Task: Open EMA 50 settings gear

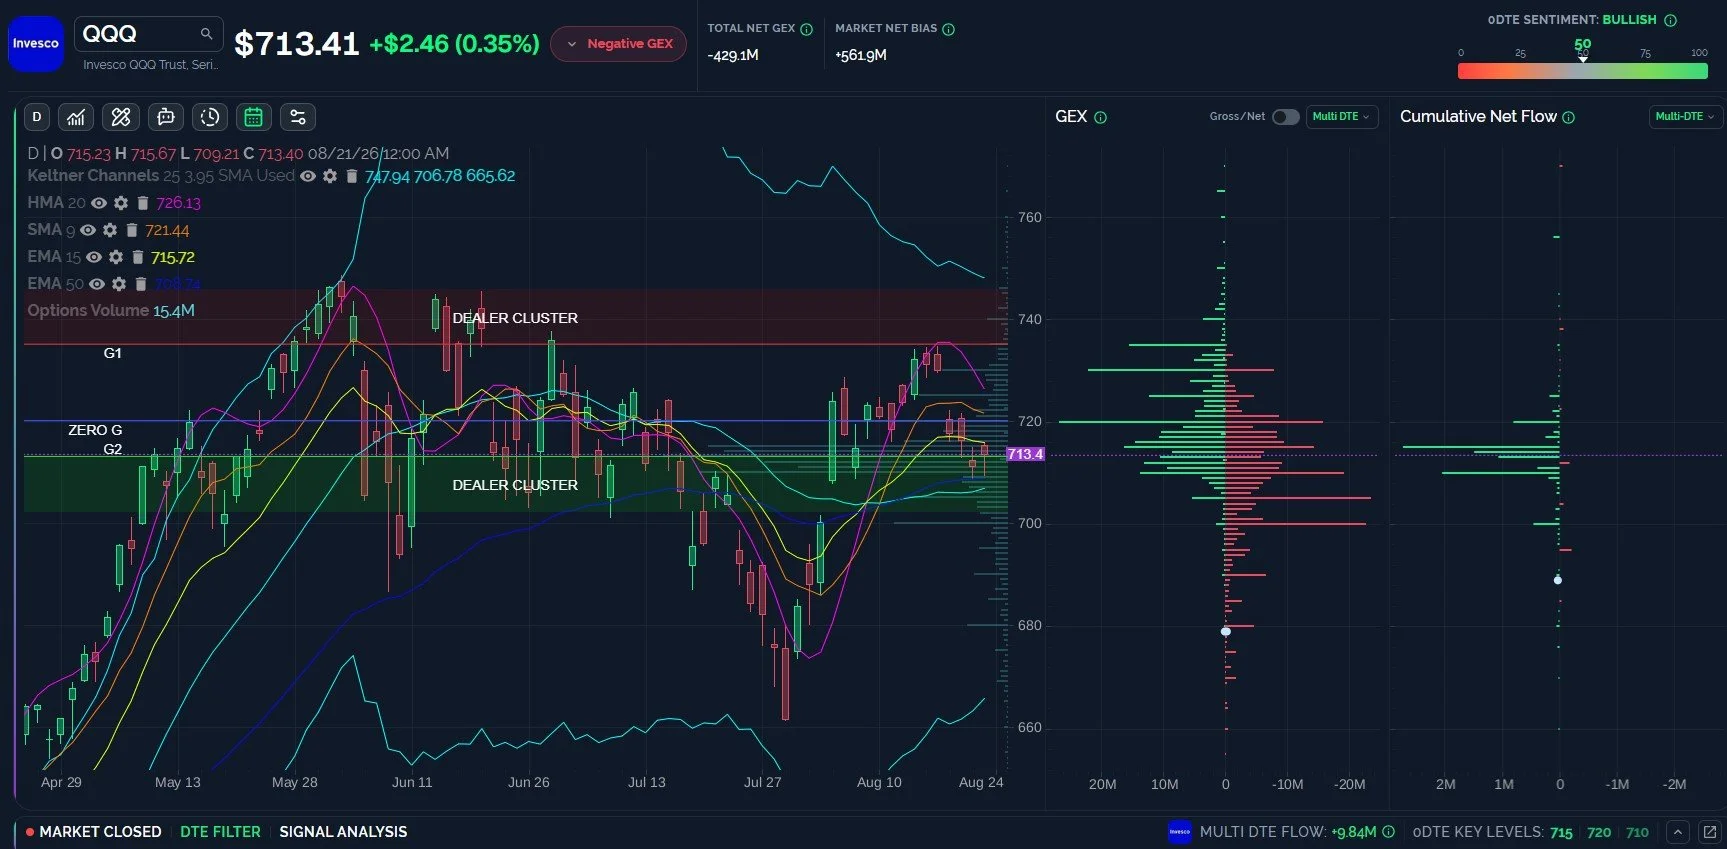Action: pyautogui.click(x=119, y=284)
